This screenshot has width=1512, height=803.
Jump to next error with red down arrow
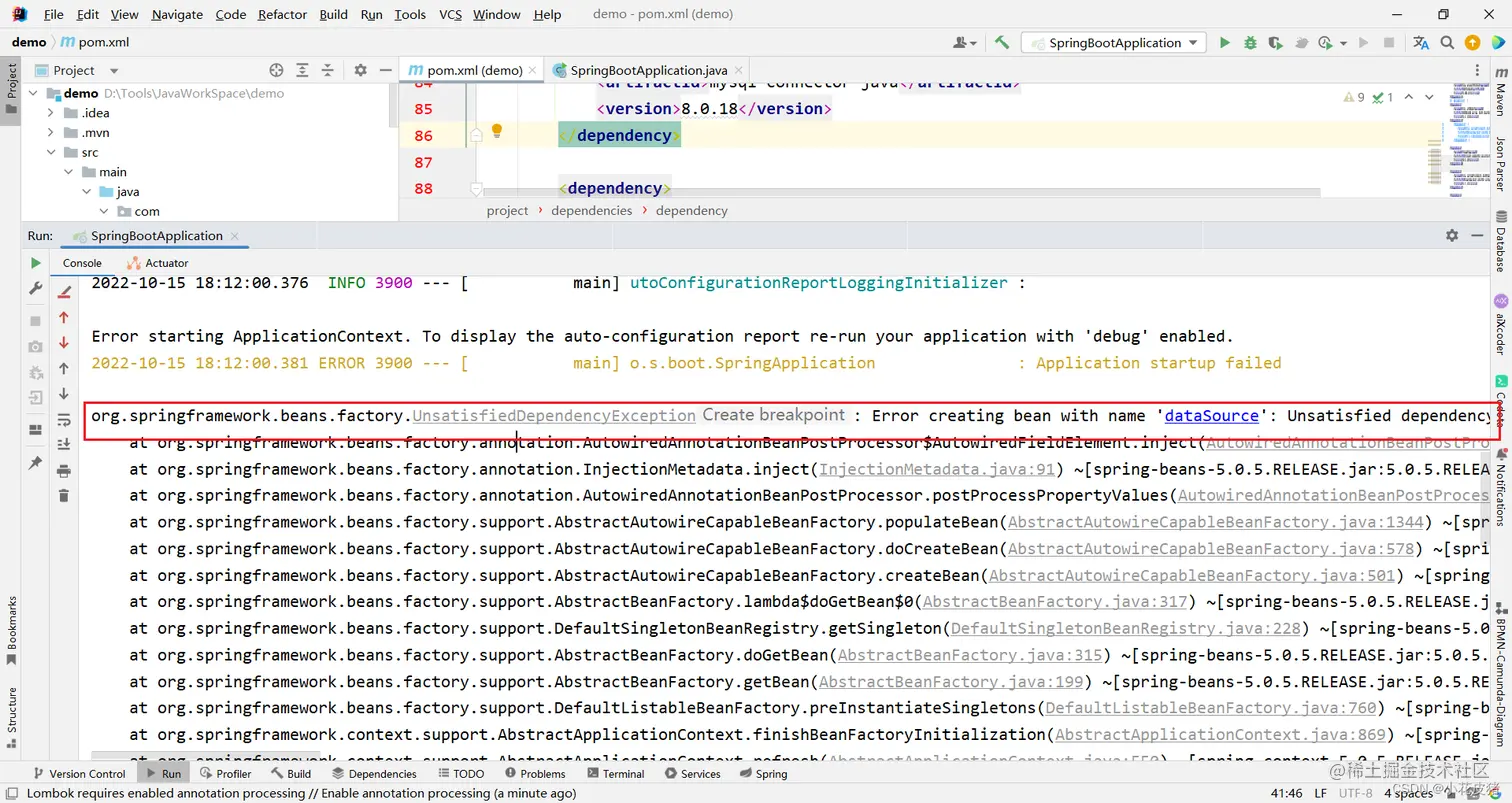coord(64,342)
